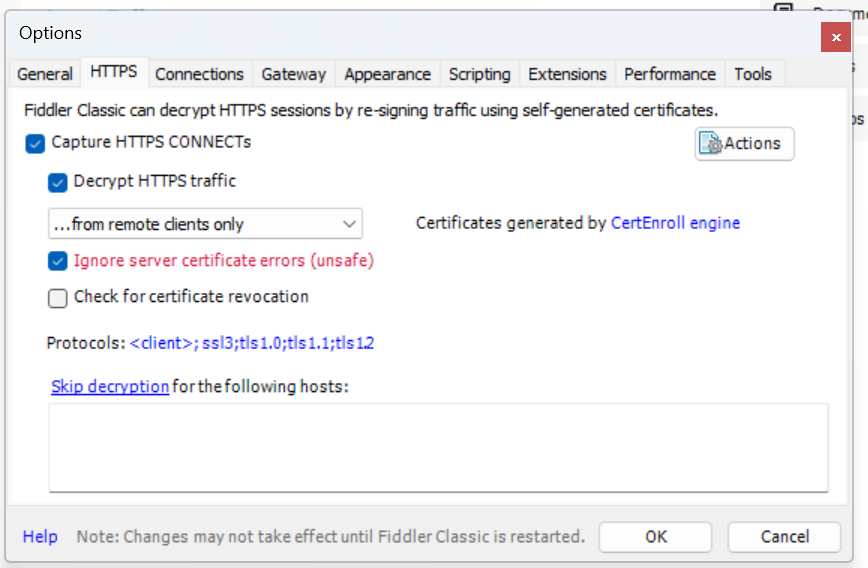The width and height of the screenshot is (868, 568).
Task: Go to the Appearance tab
Action: (388, 74)
